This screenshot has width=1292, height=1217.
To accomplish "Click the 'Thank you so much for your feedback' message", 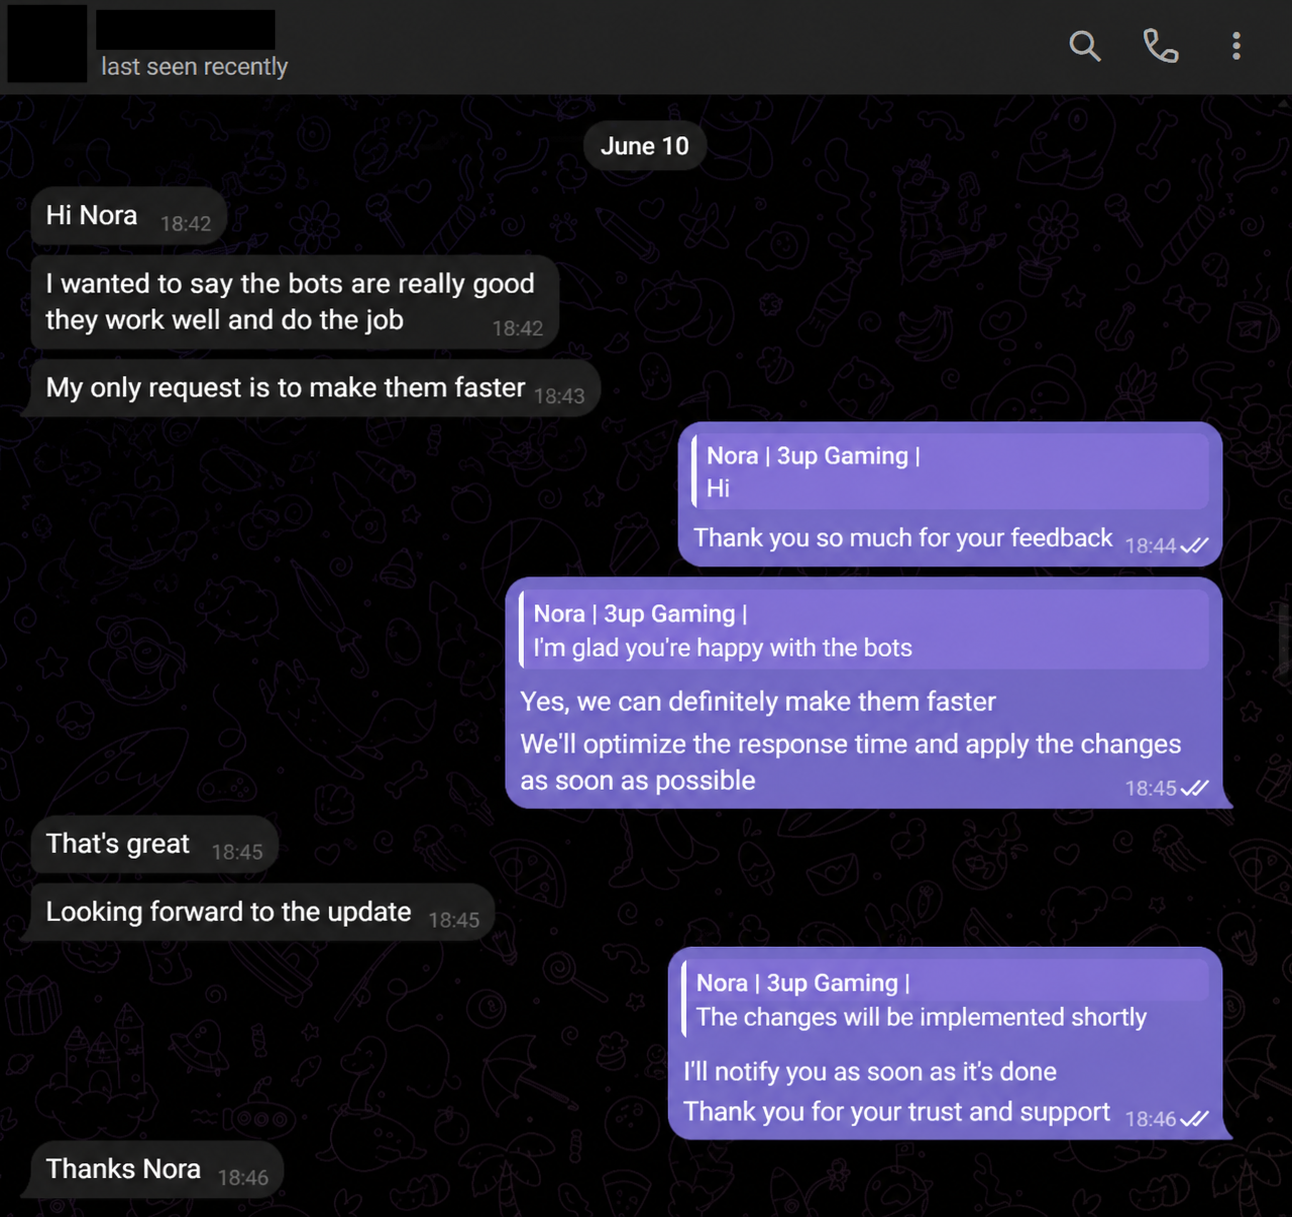I will [x=950, y=494].
